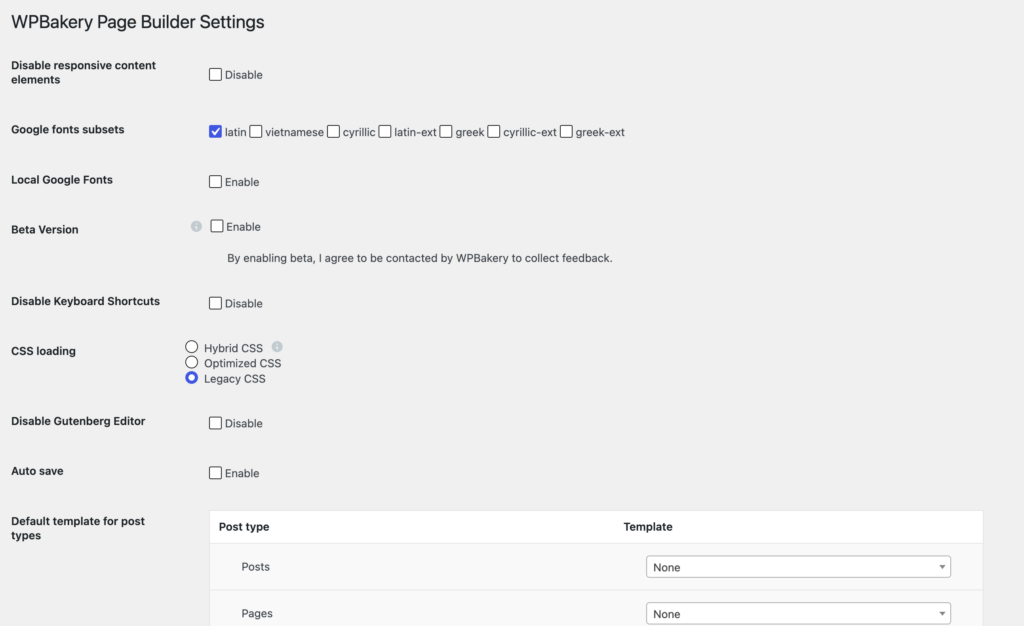Enable the Auto save checkbox

215,473
